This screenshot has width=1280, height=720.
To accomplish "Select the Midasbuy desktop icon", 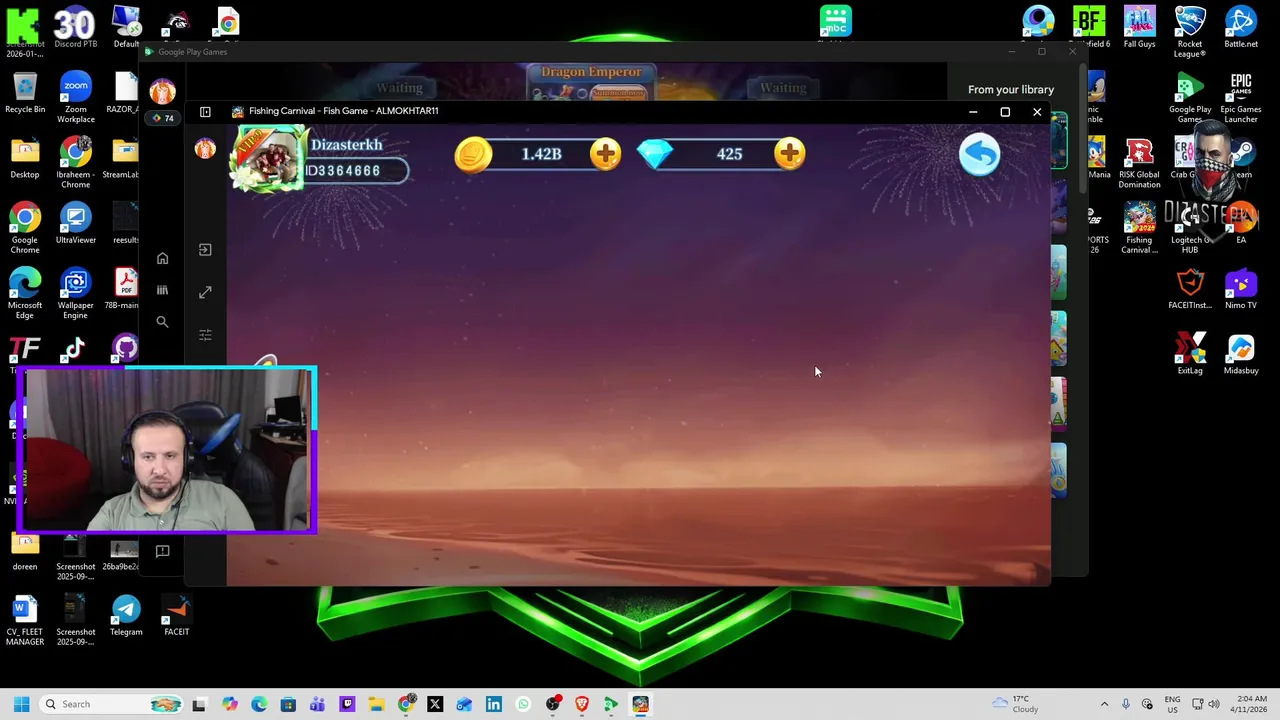I will coord(1241,354).
